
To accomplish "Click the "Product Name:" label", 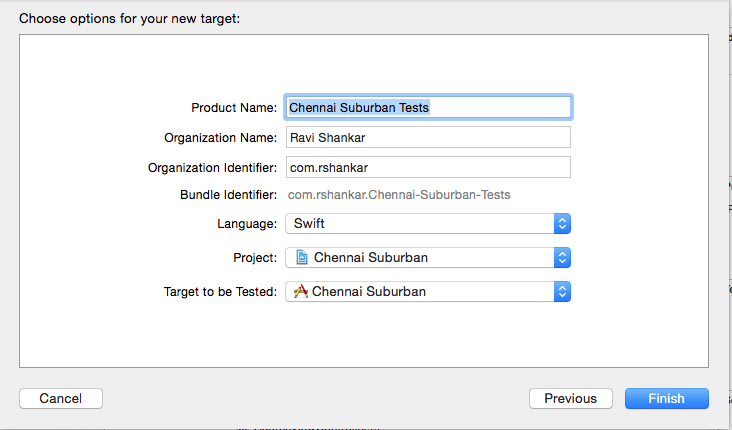I will [x=234, y=108].
